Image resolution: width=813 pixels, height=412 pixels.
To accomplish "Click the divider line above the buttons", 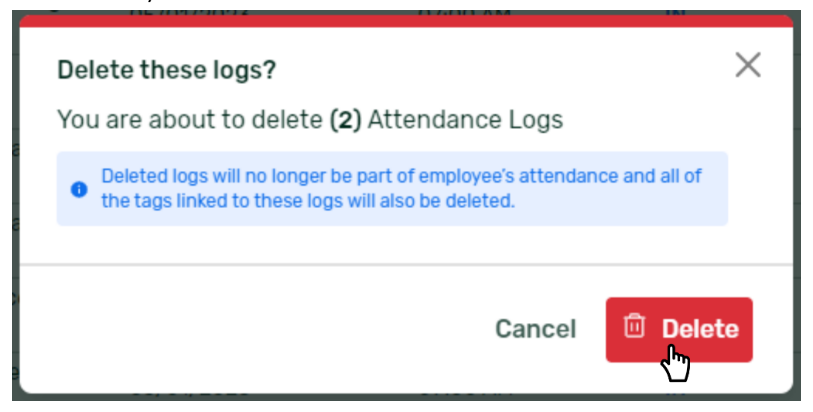I will [406, 265].
